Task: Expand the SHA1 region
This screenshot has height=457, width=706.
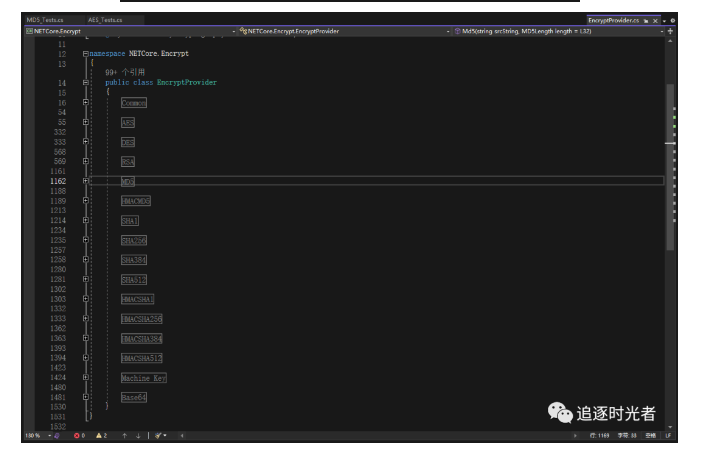Action: 86,220
